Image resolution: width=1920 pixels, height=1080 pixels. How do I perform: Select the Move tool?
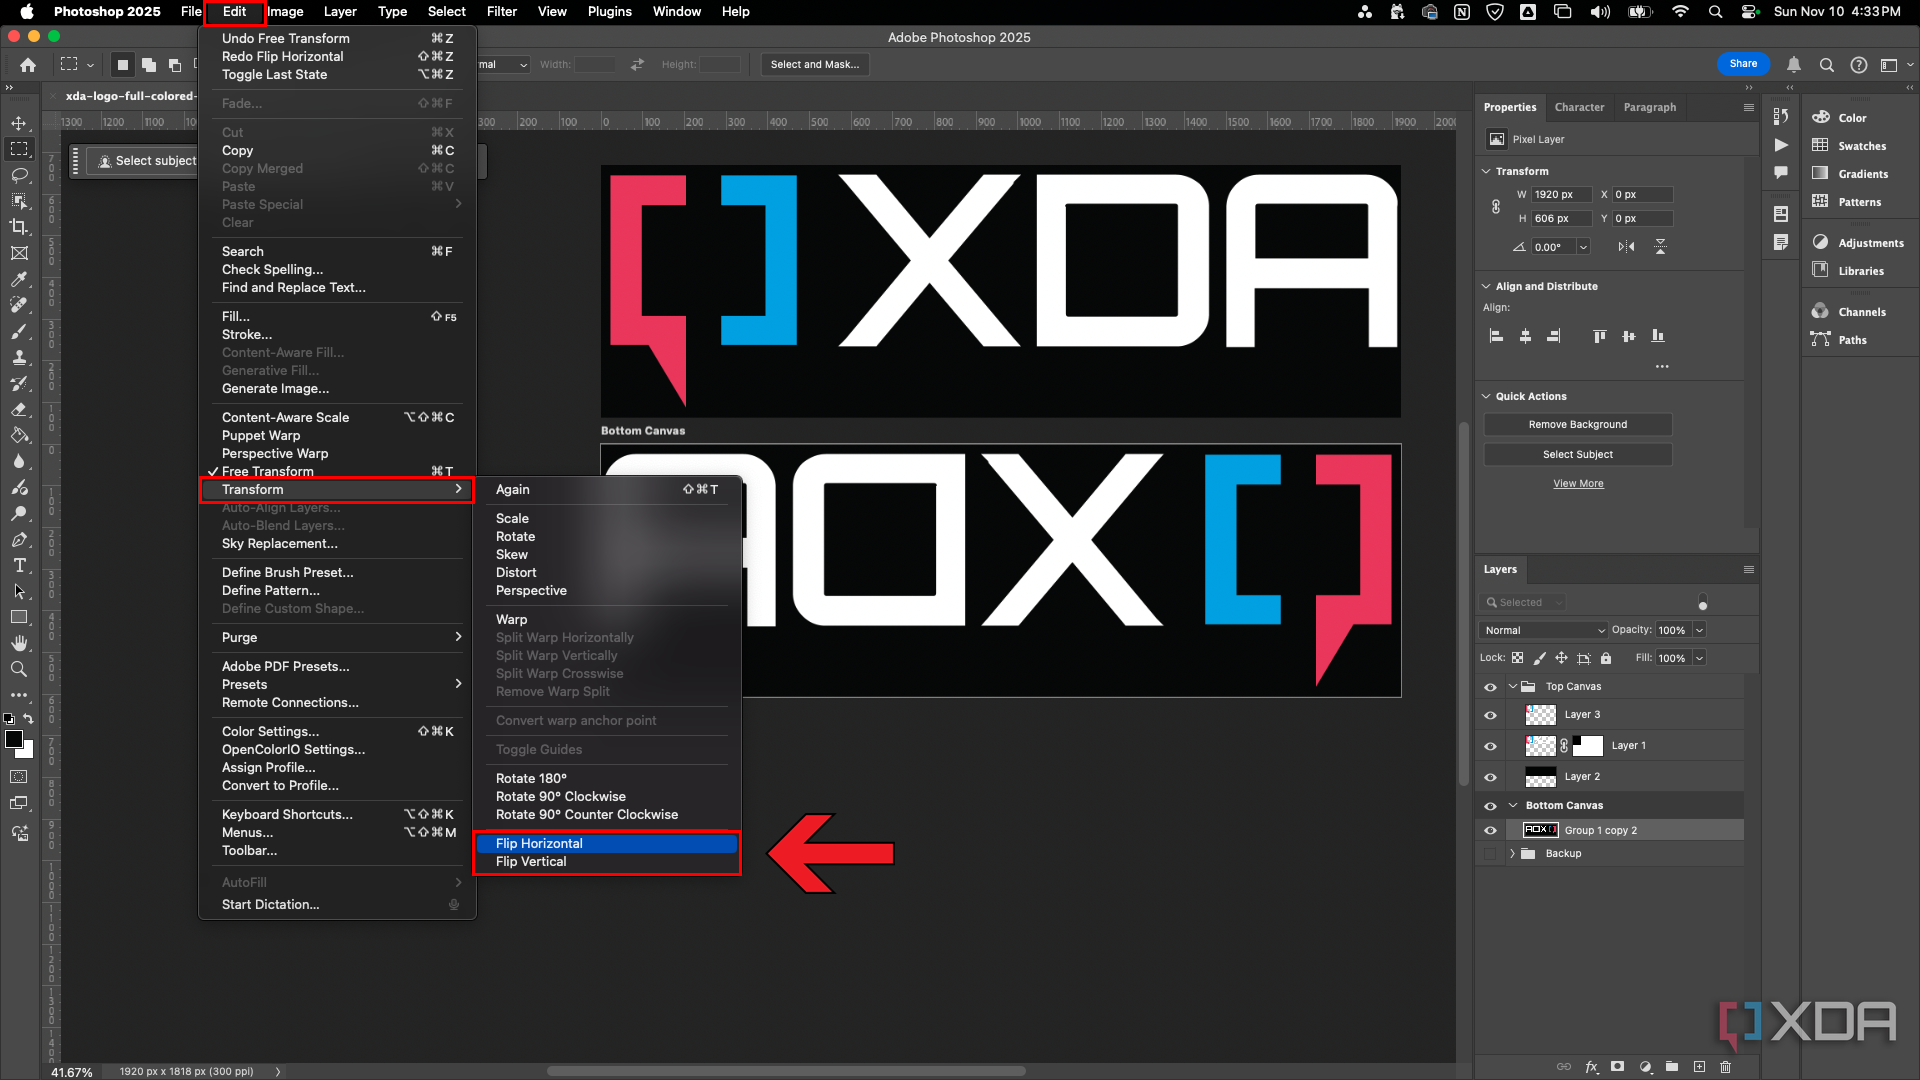point(19,123)
